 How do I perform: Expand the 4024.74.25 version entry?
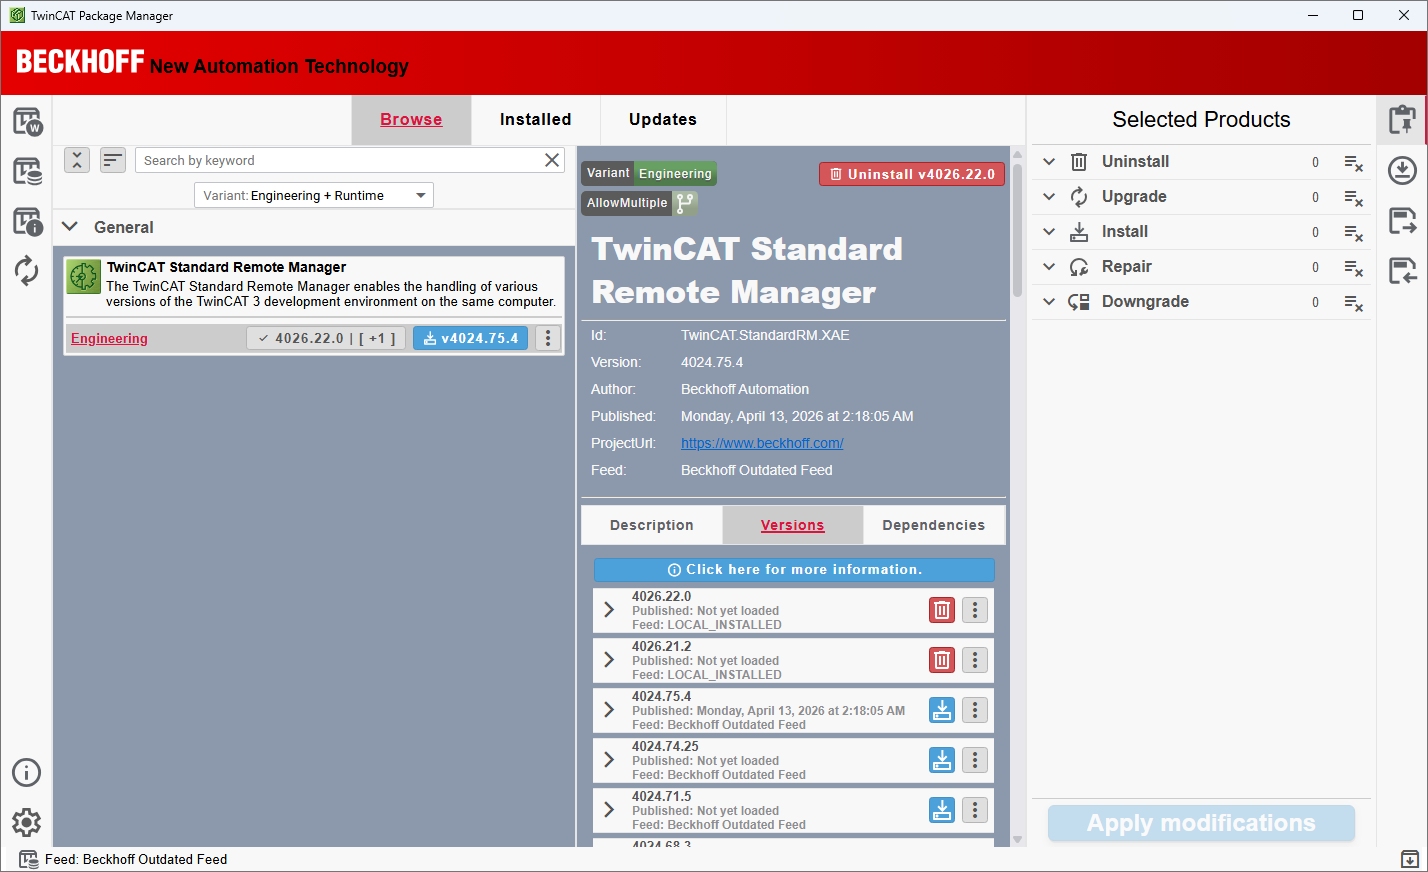tap(609, 760)
